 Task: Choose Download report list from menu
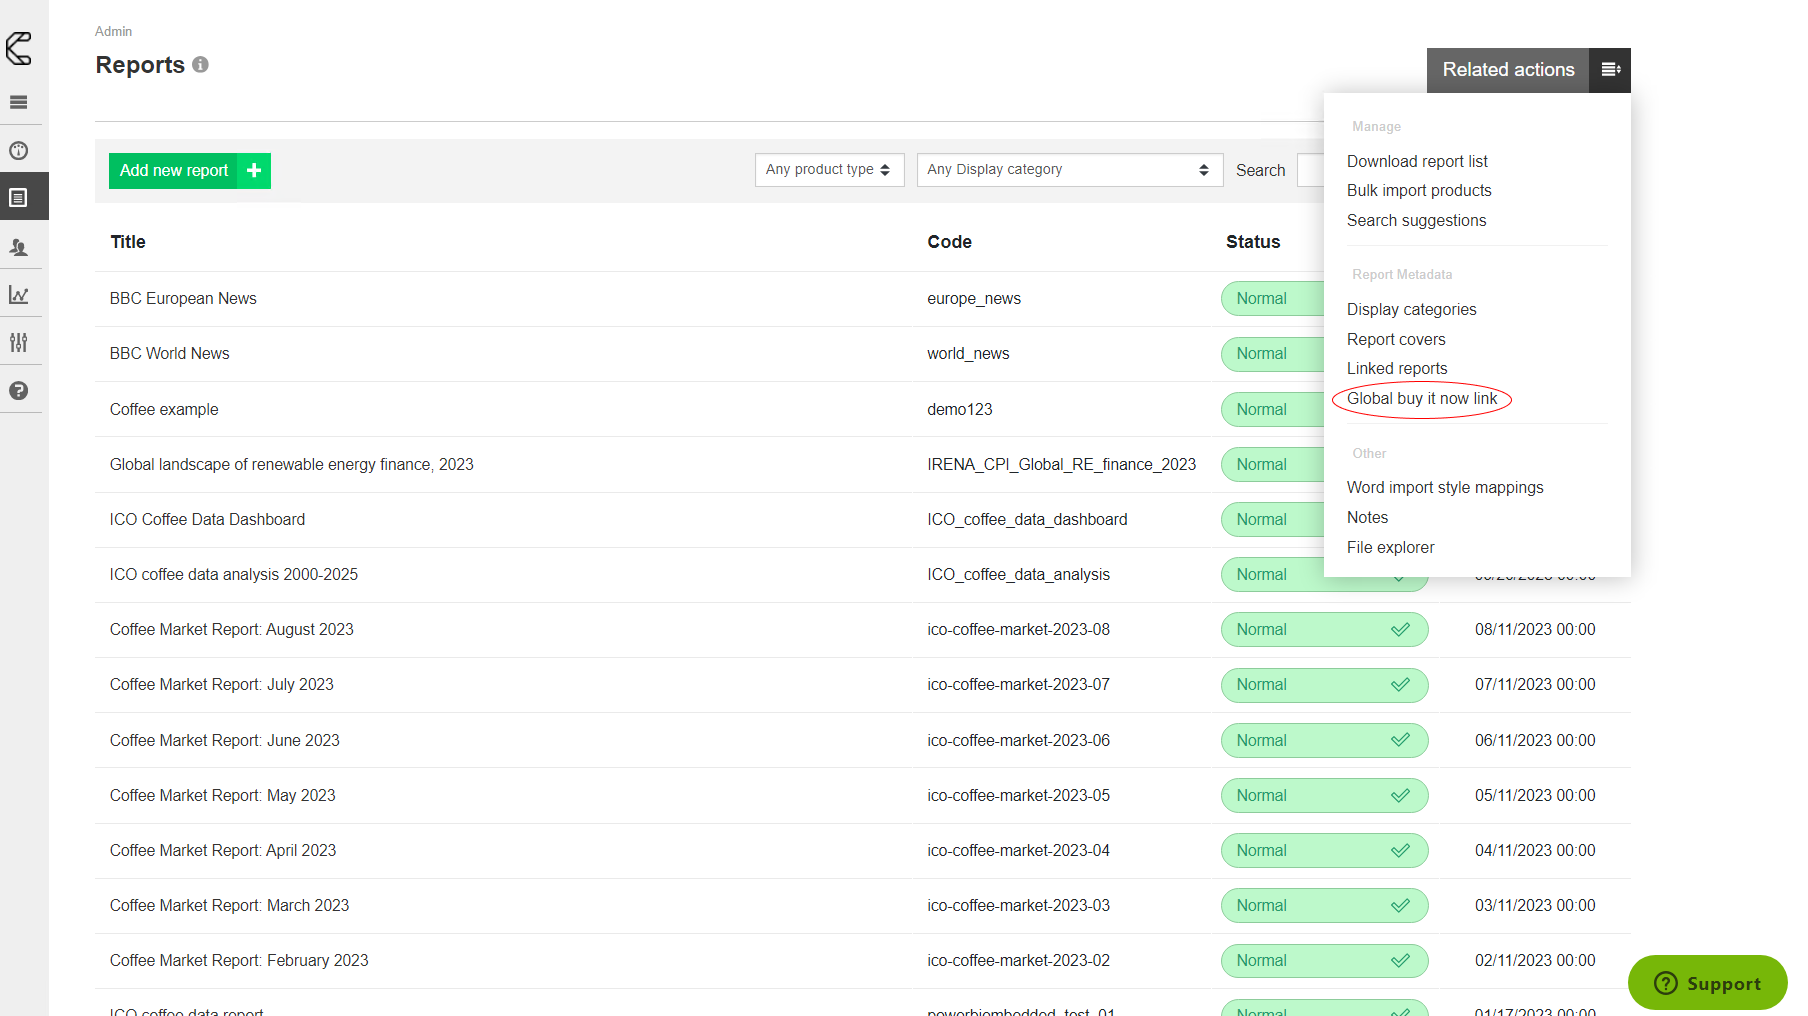[1416, 162]
